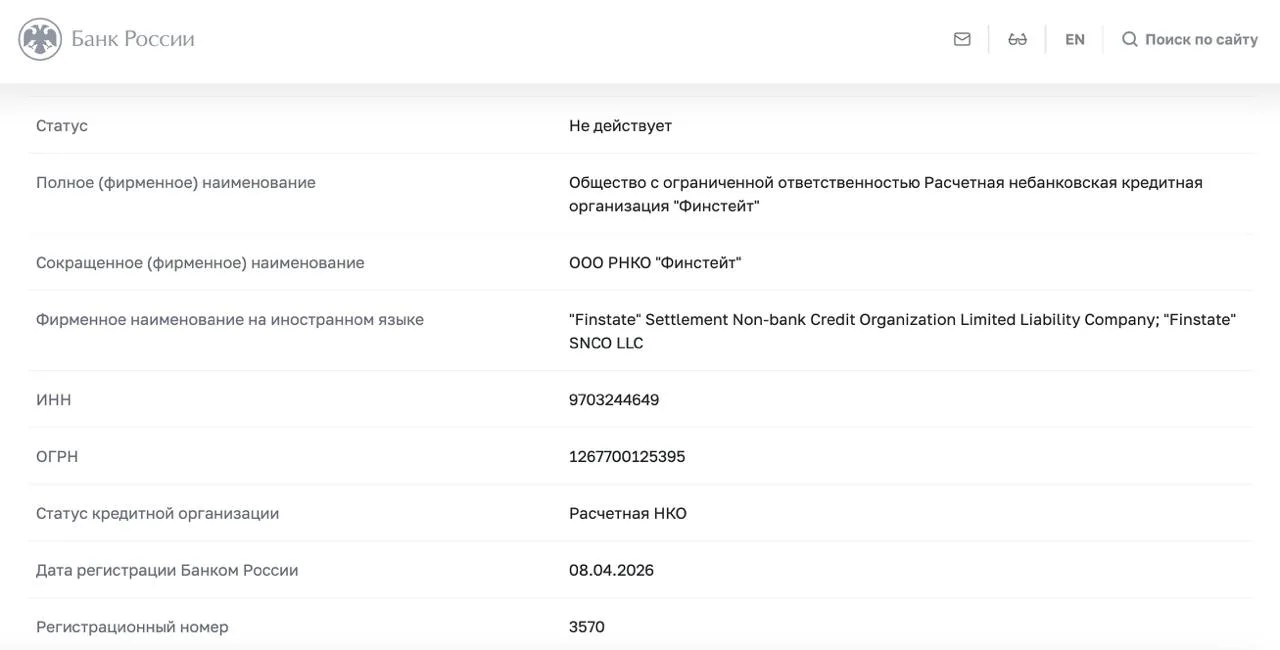1280x650 pixels.
Task: Click the foreign-language name Finstate text
Action: coord(902,331)
